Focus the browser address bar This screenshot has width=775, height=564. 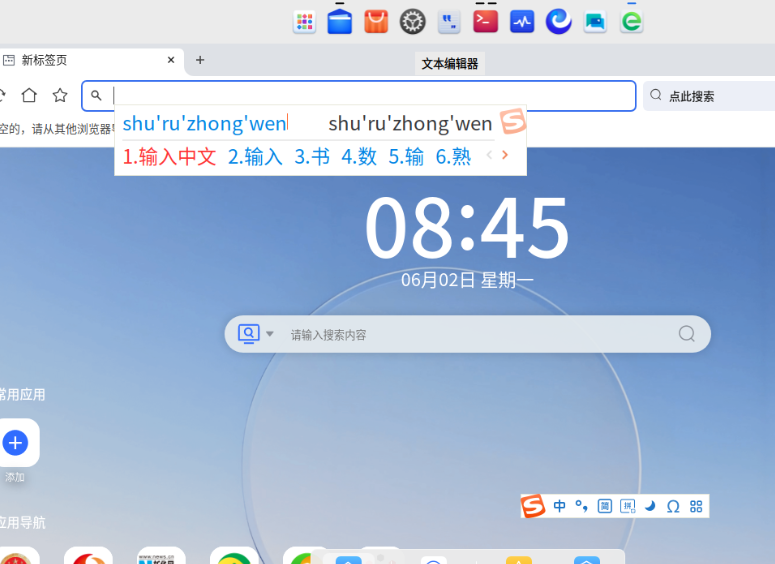click(x=358, y=95)
